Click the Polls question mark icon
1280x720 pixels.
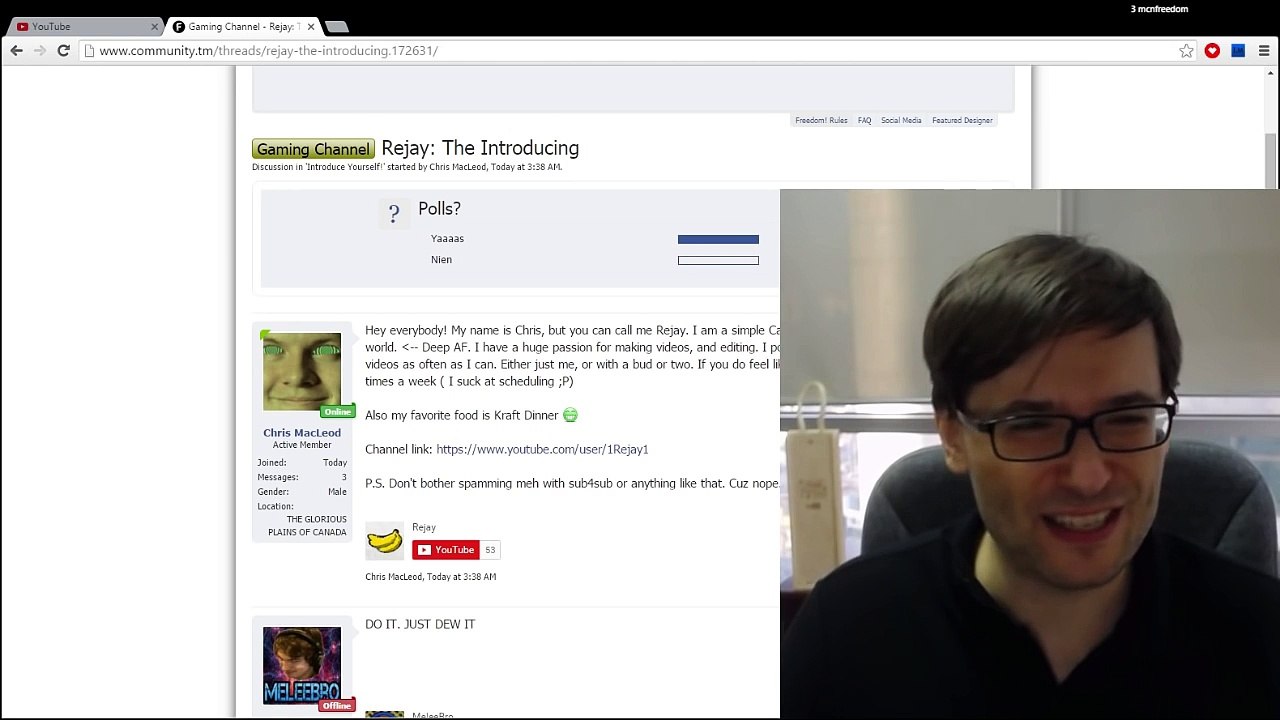pos(394,213)
